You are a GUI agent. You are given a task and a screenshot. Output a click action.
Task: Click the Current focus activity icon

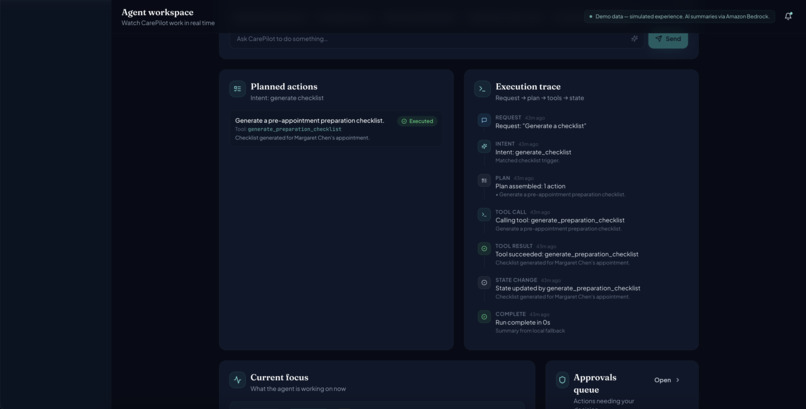point(237,380)
